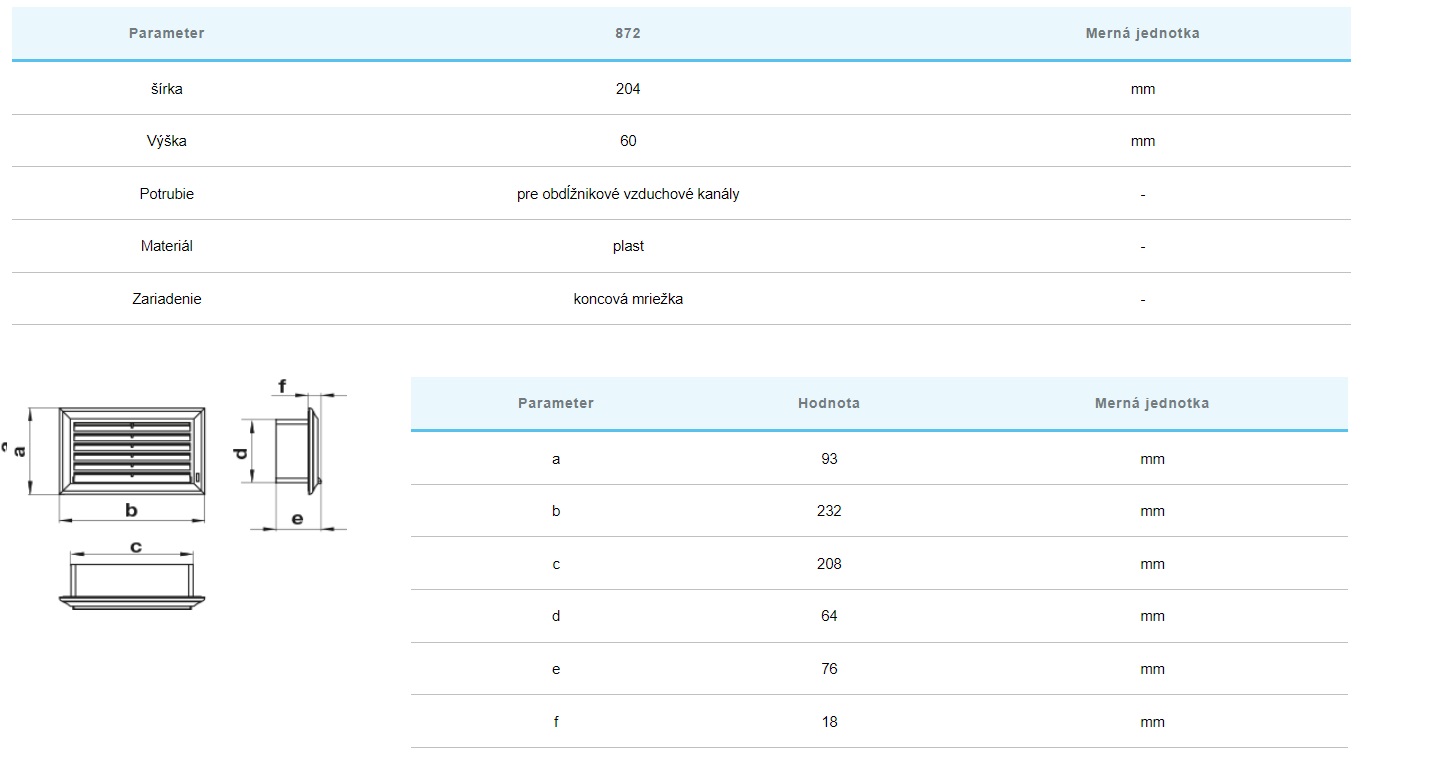Viewport: 1437px width, 758px height.
Task: Click the front view grille drawing
Action: tap(131, 451)
